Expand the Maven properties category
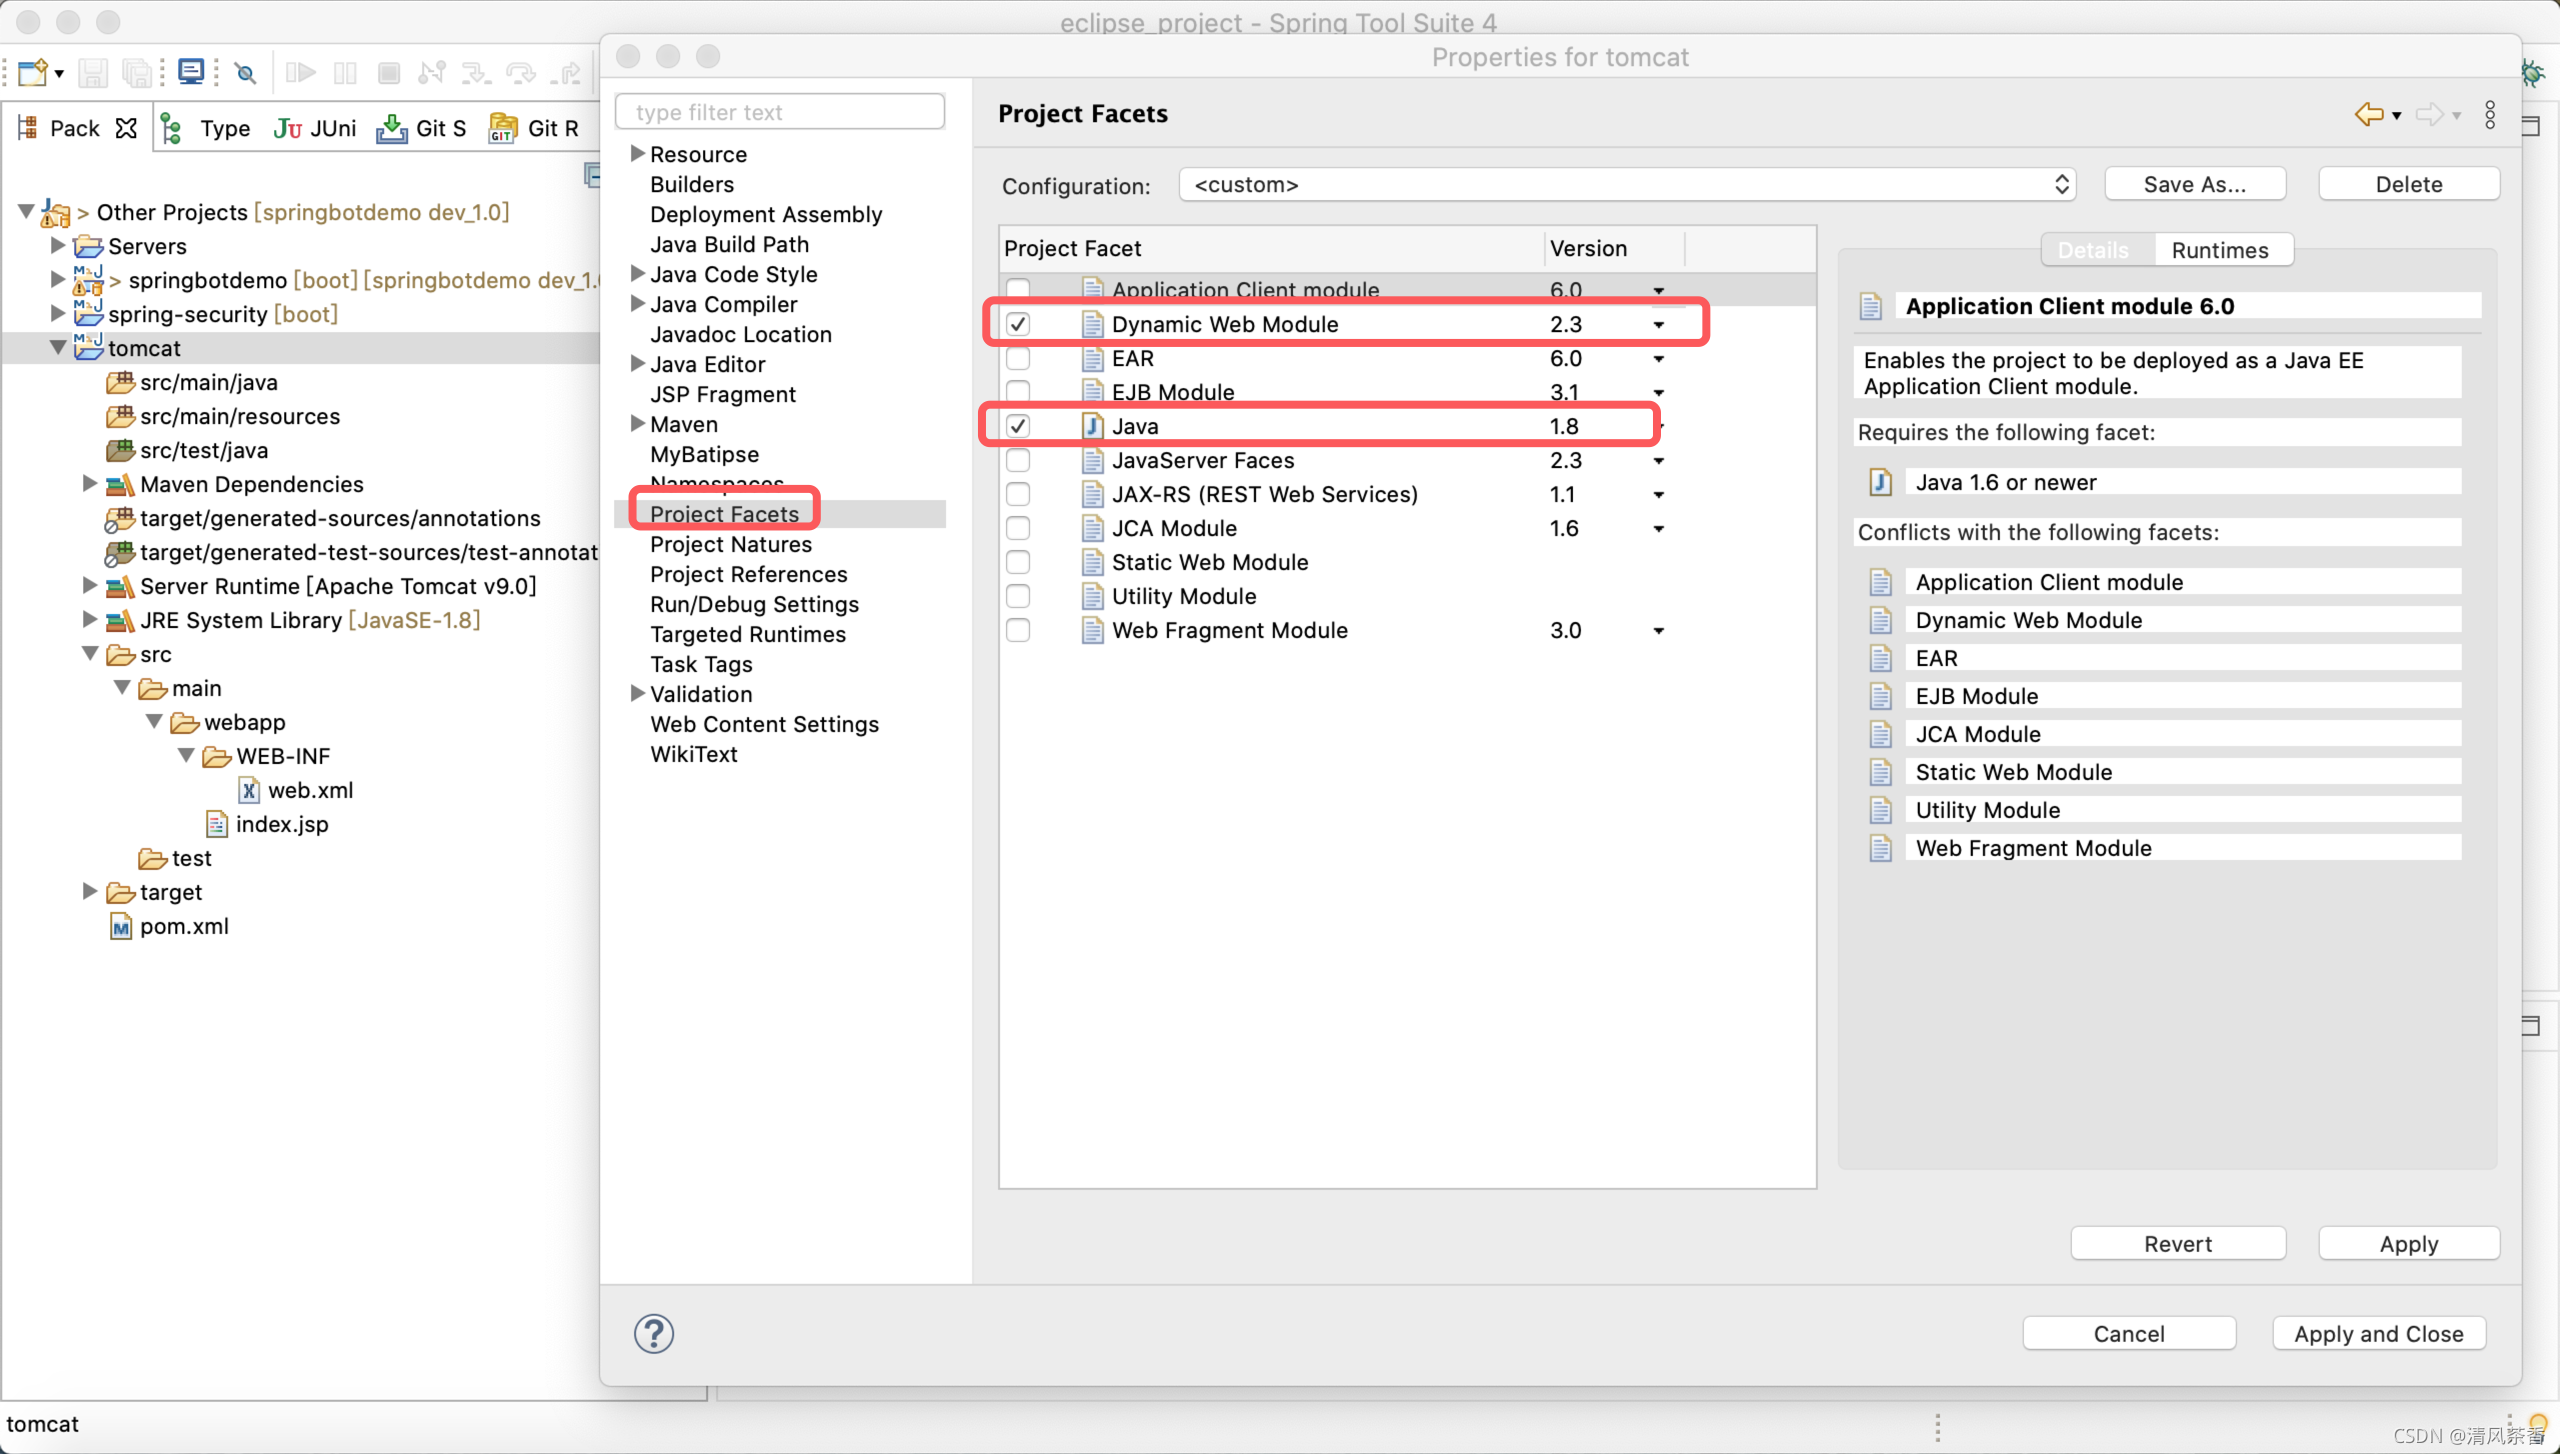2560x1454 pixels. (637, 423)
